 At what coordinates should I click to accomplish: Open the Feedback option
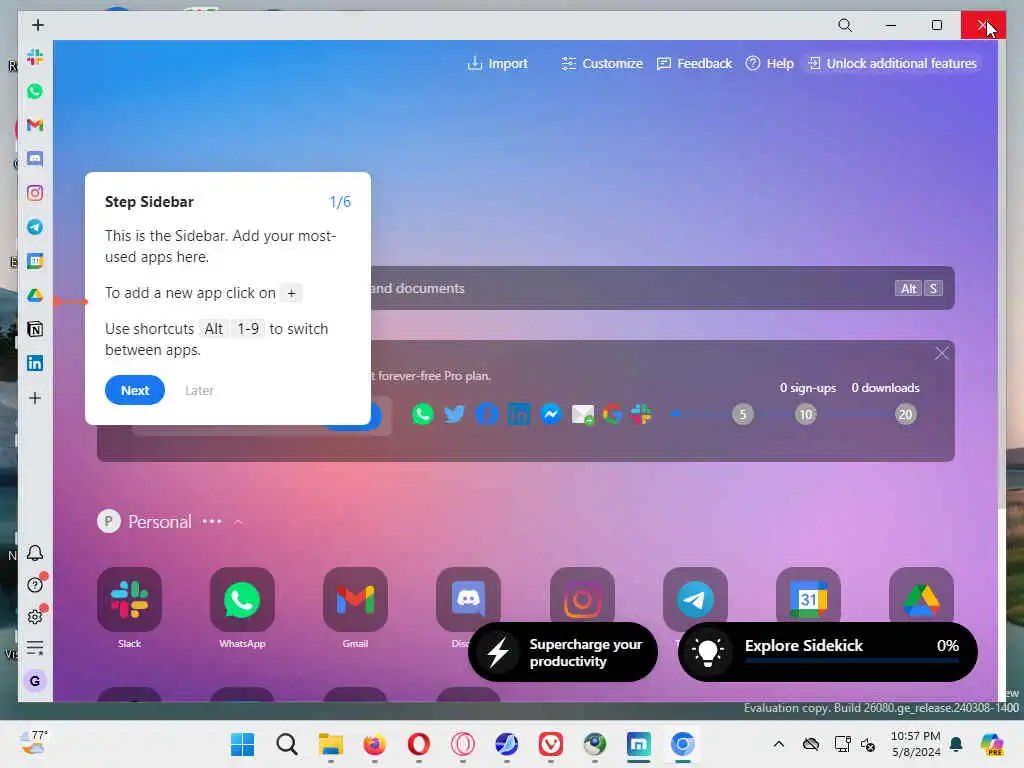(694, 63)
